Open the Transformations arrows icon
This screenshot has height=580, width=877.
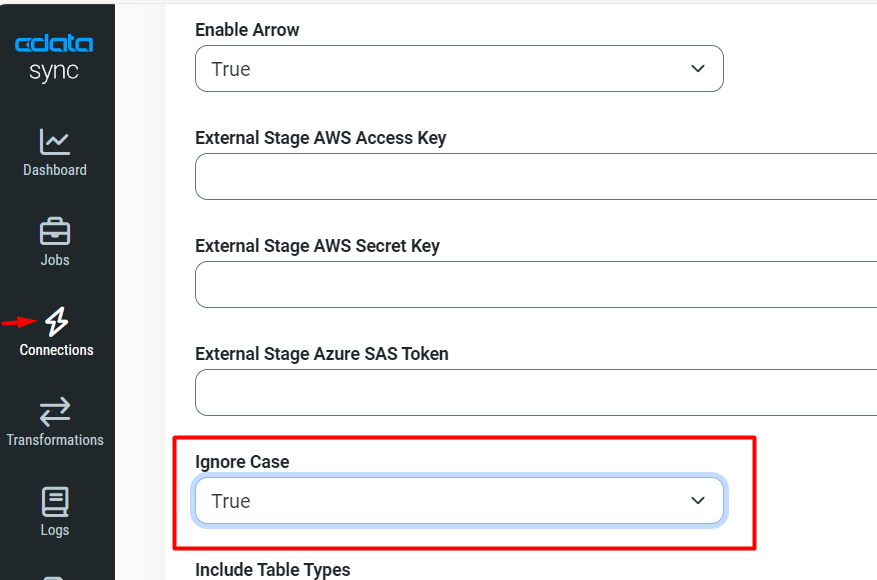55,412
